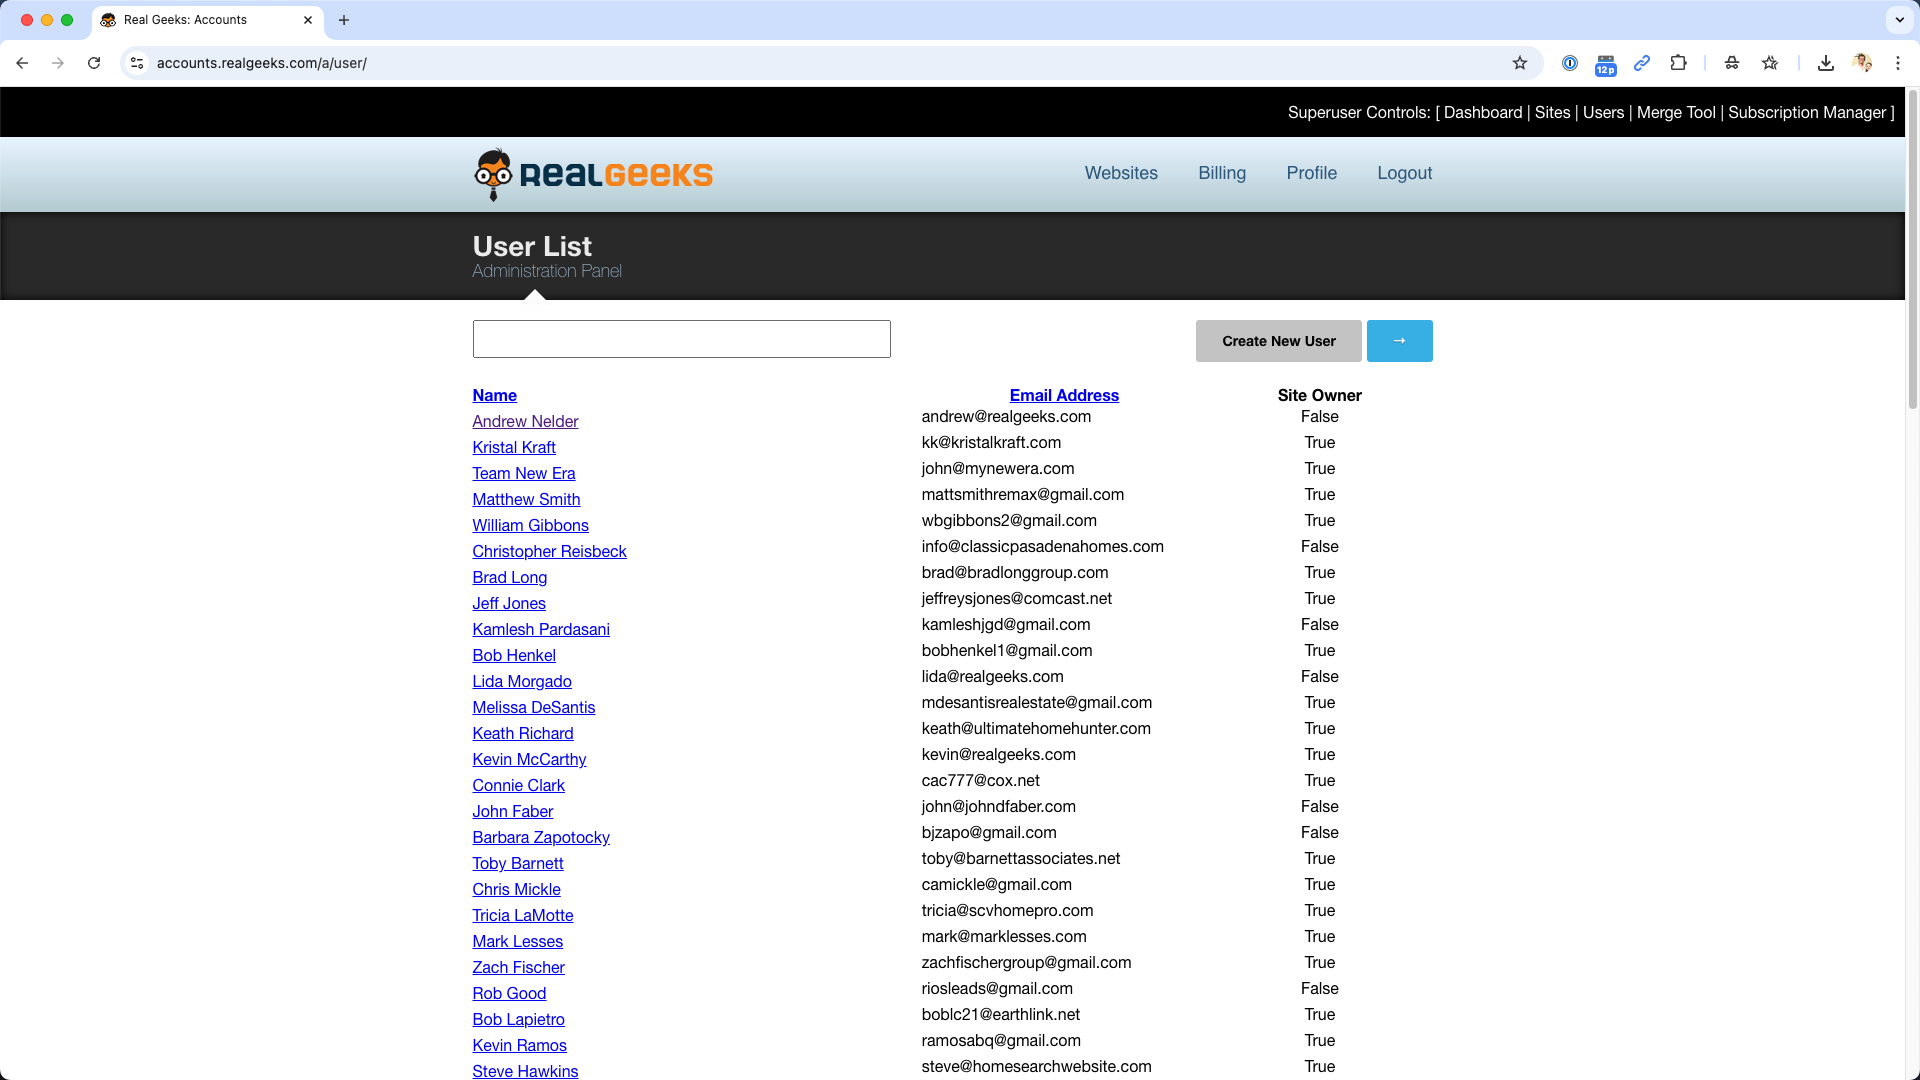
Task: Open the 1Password extension
Action: click(x=1570, y=63)
